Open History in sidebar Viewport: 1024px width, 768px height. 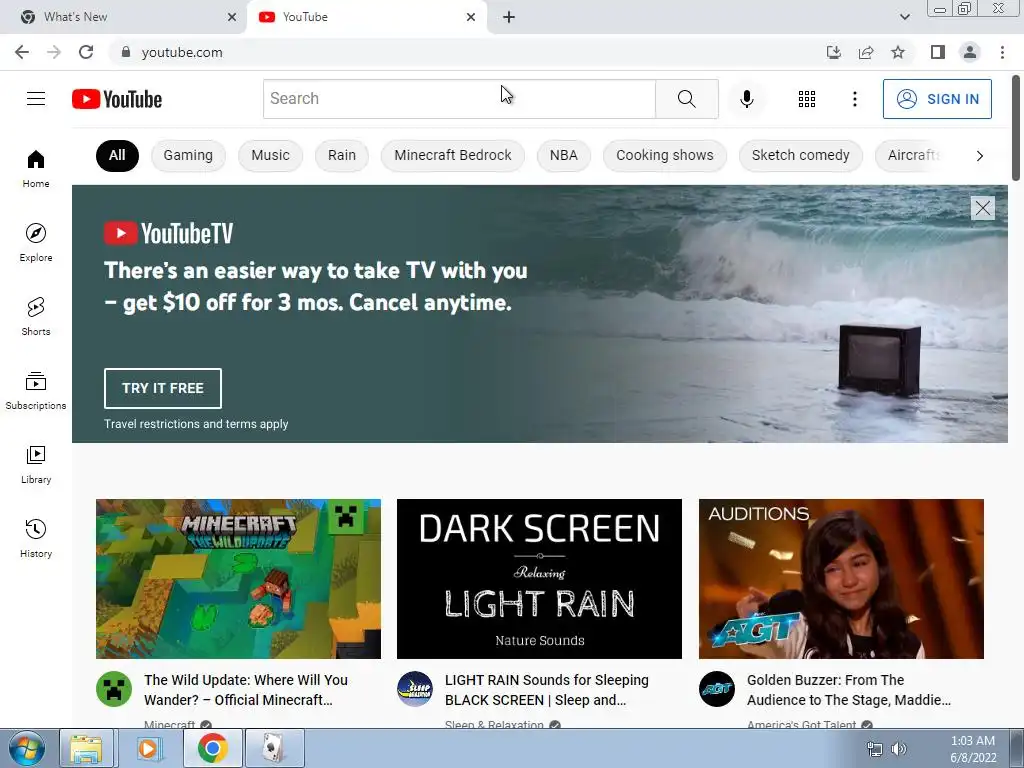[36, 538]
